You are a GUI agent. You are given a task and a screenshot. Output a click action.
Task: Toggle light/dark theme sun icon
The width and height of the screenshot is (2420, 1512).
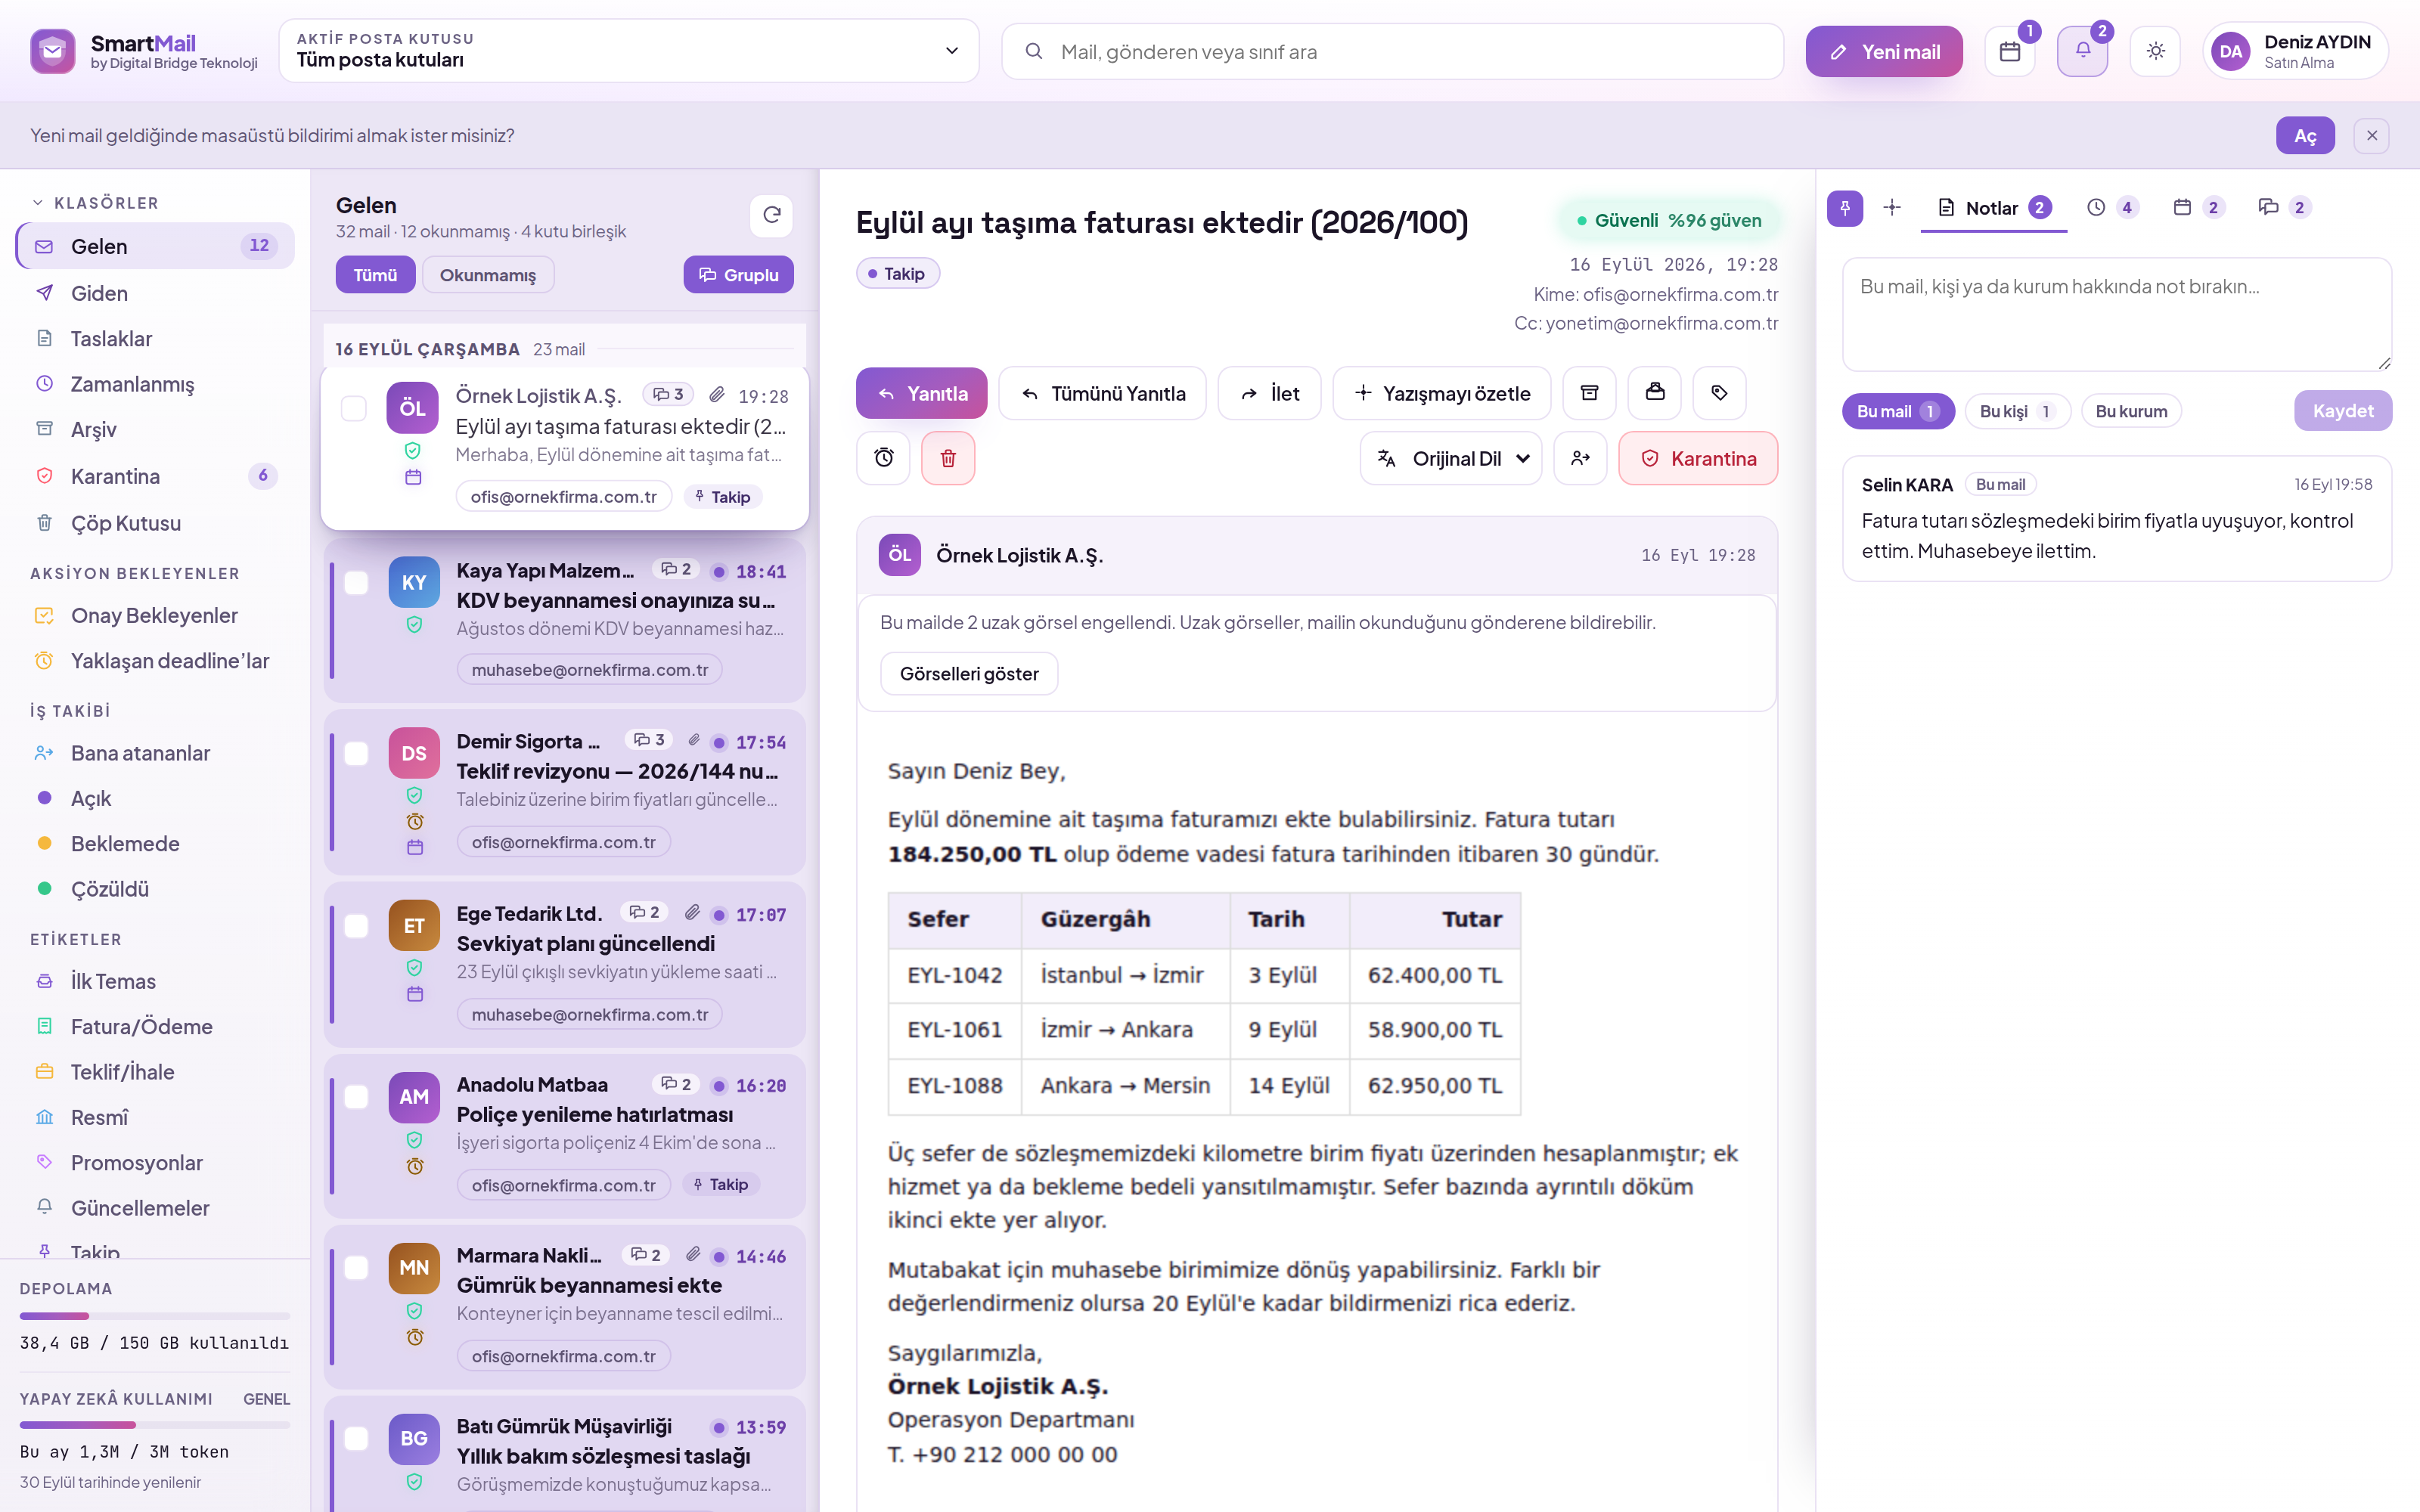tap(2155, 52)
